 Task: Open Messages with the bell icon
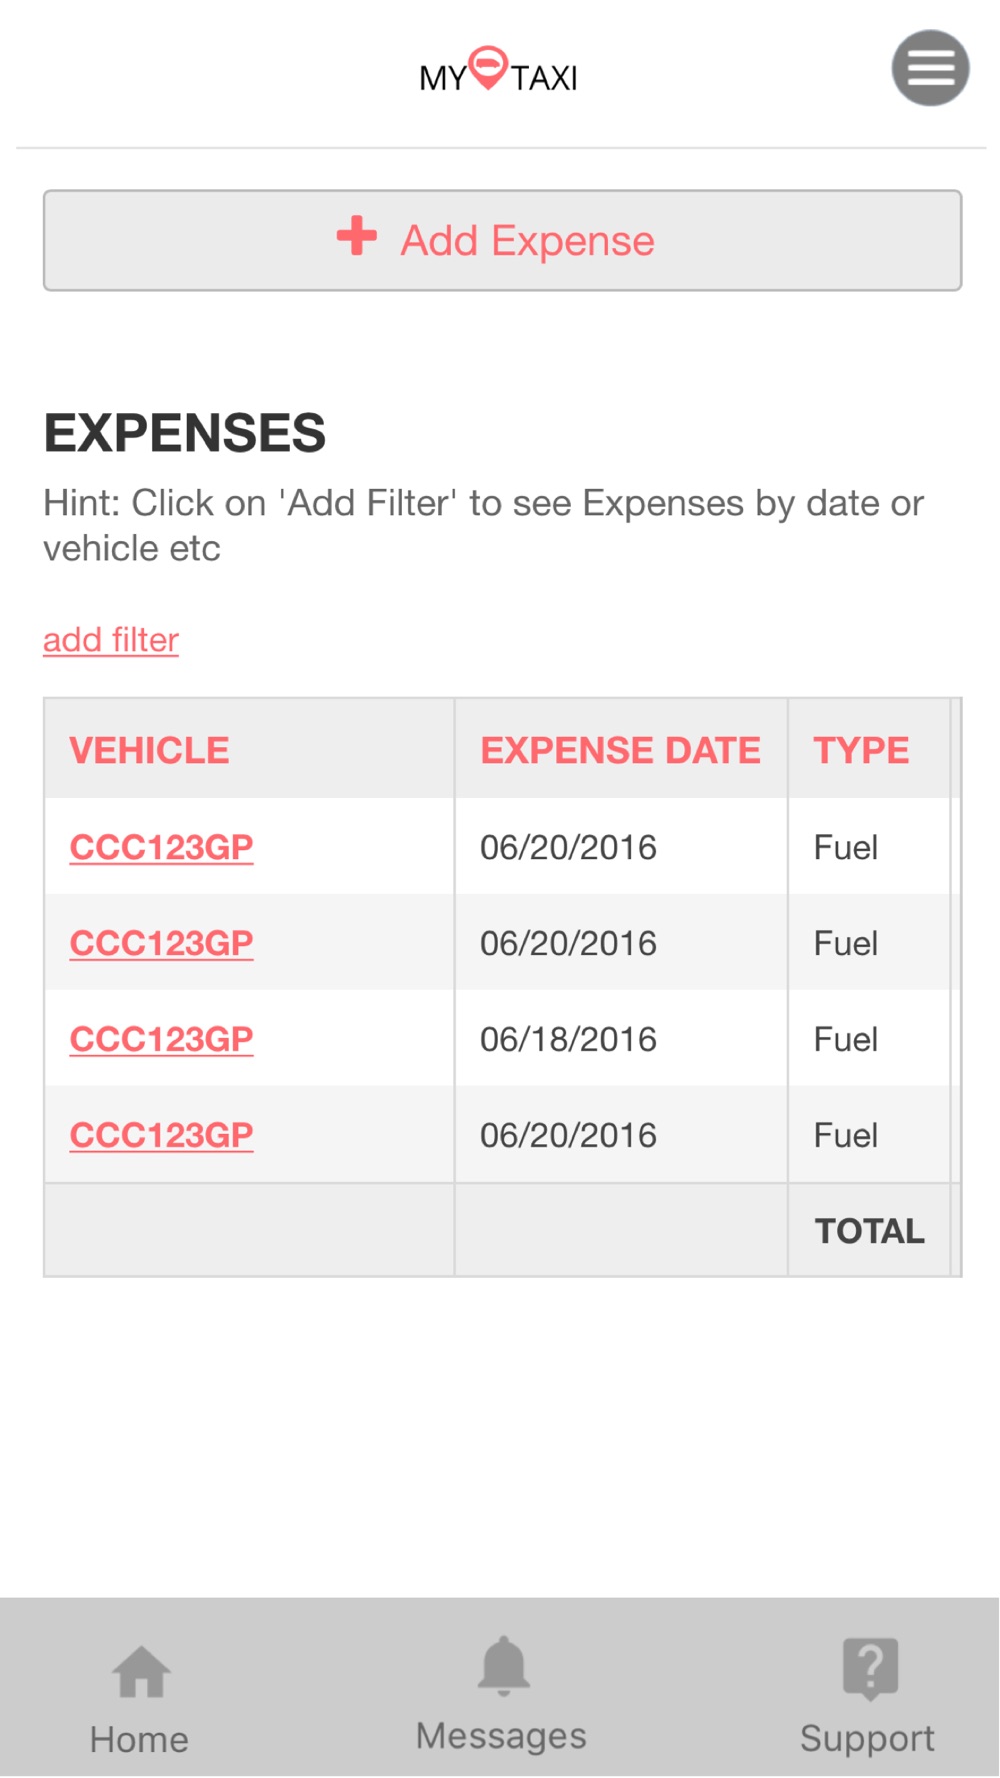(x=503, y=1667)
